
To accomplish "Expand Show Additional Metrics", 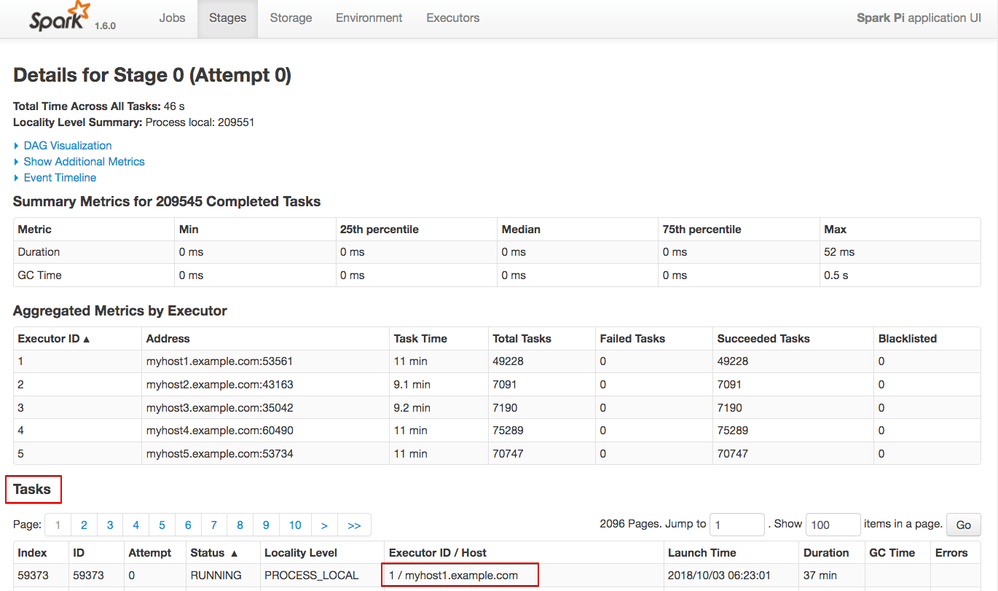I will pos(84,161).
